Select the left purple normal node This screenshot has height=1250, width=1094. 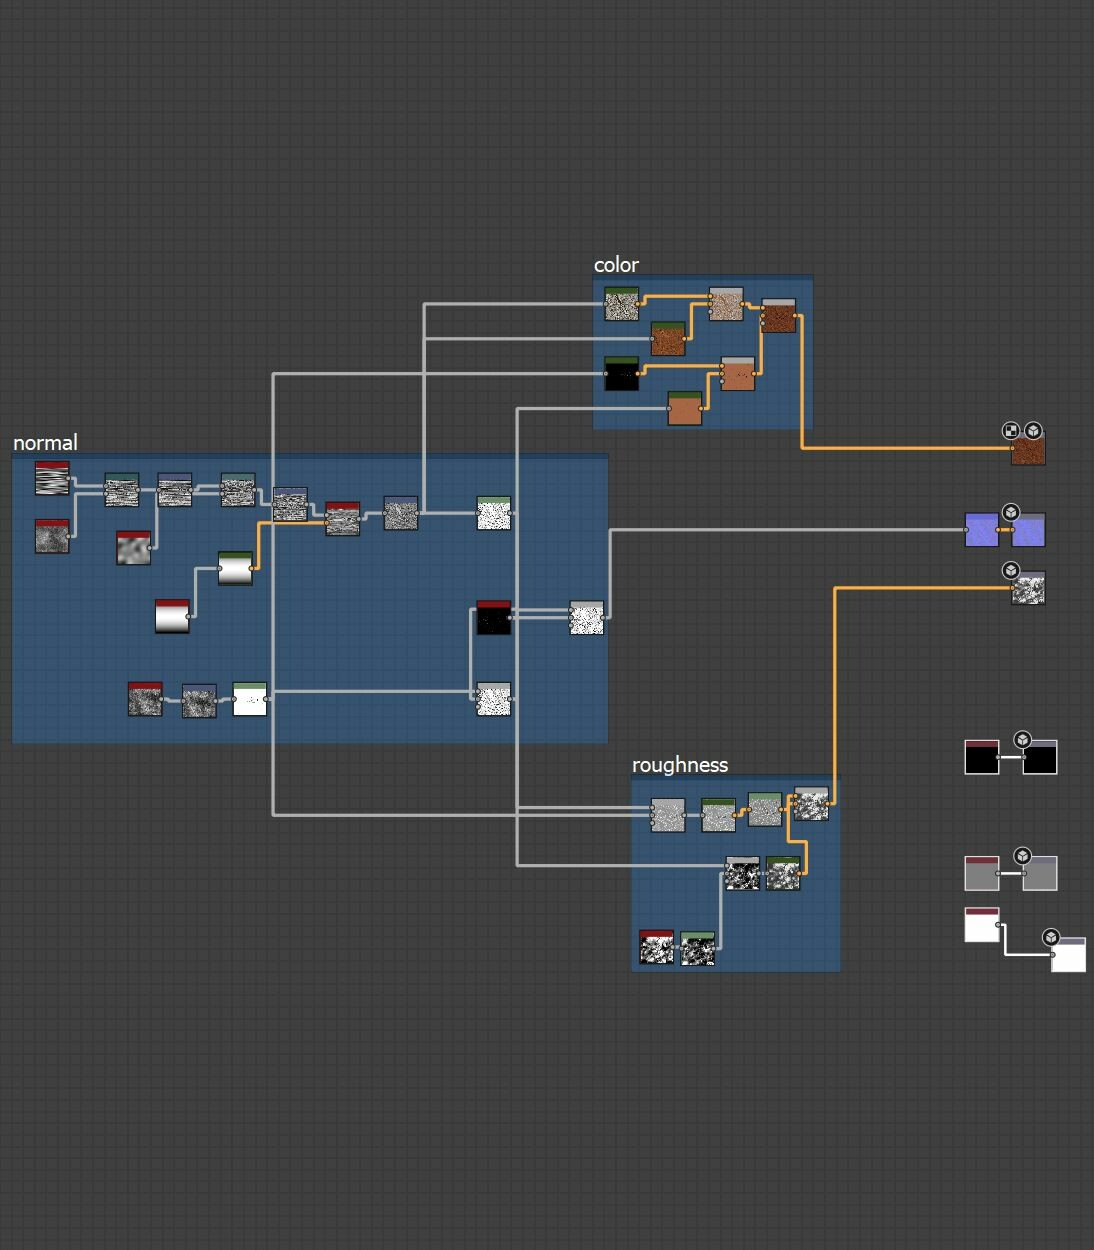pos(981,530)
